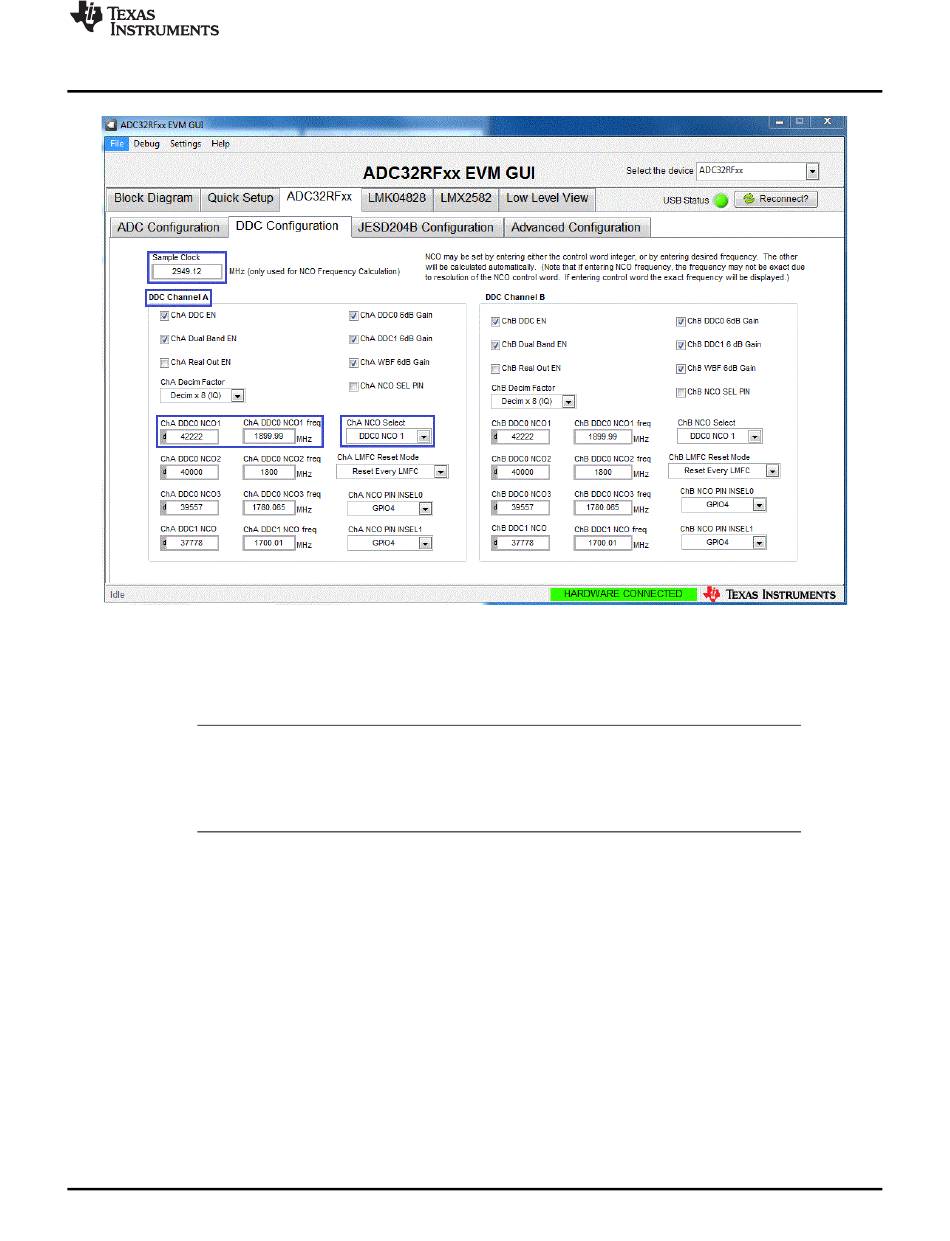
Task: Expand ChA NCO PIN INSEL0 dropdown
Action: 390,508
